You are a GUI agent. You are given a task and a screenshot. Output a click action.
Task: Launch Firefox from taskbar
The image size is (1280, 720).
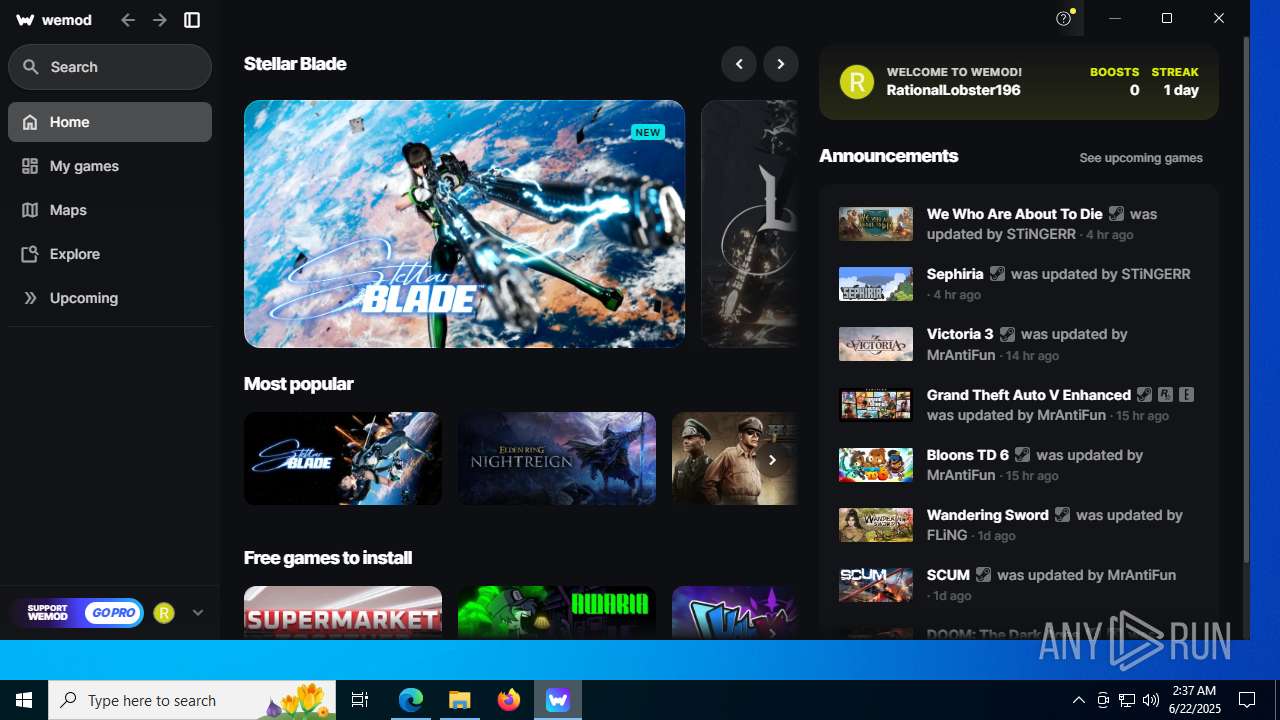[509, 700]
